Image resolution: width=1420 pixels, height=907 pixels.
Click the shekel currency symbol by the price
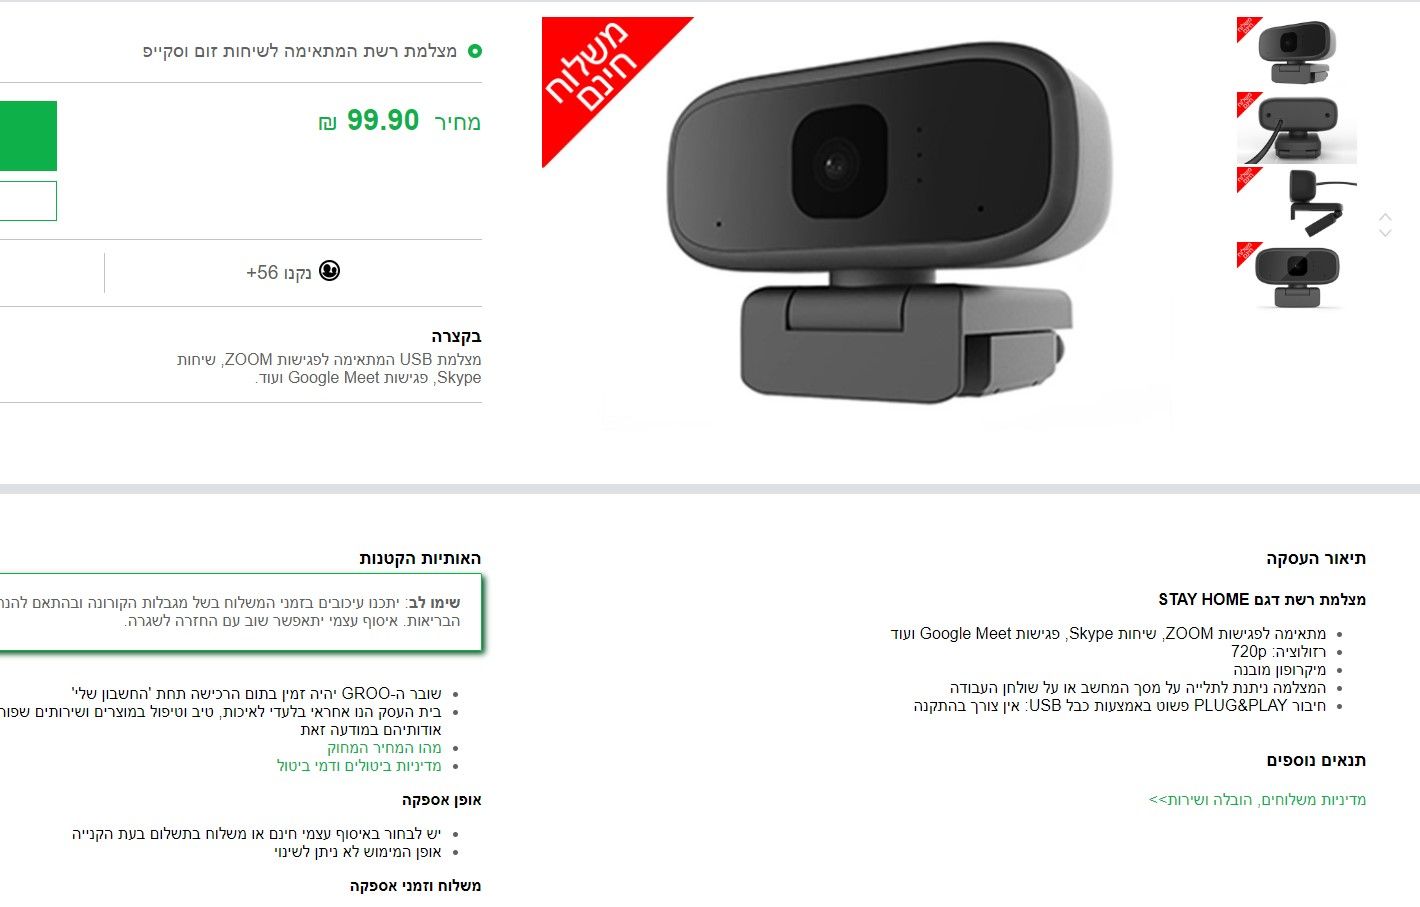(327, 123)
